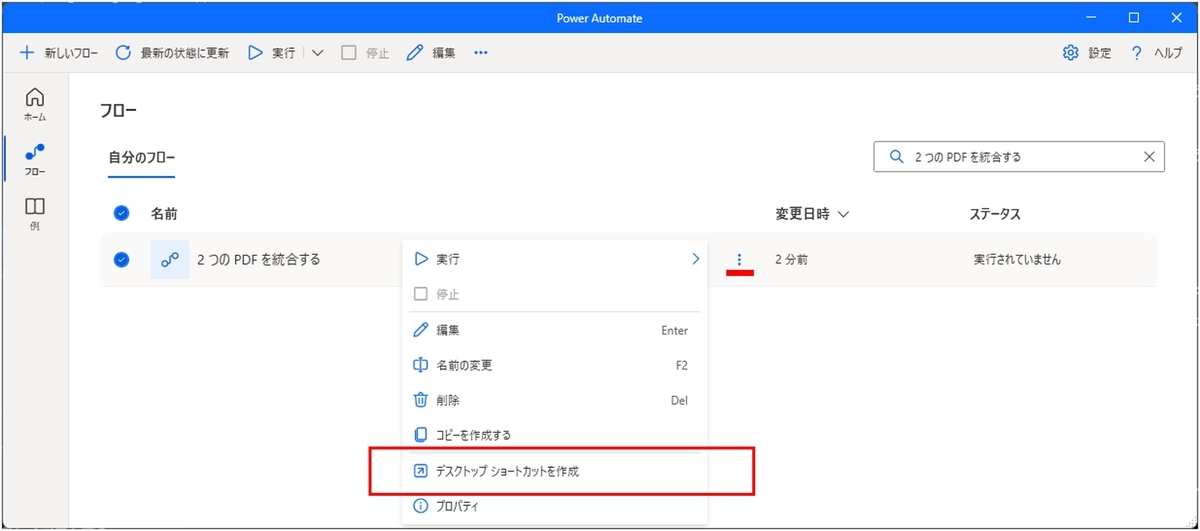Viewport: 1200px width, 531px height.
Task: Click the rename icon beside 名前の変更
Action: pos(421,365)
